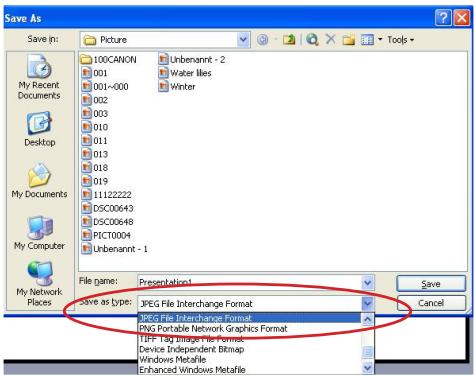Open My Documents shortcut
475x376 pixels.
39,180
